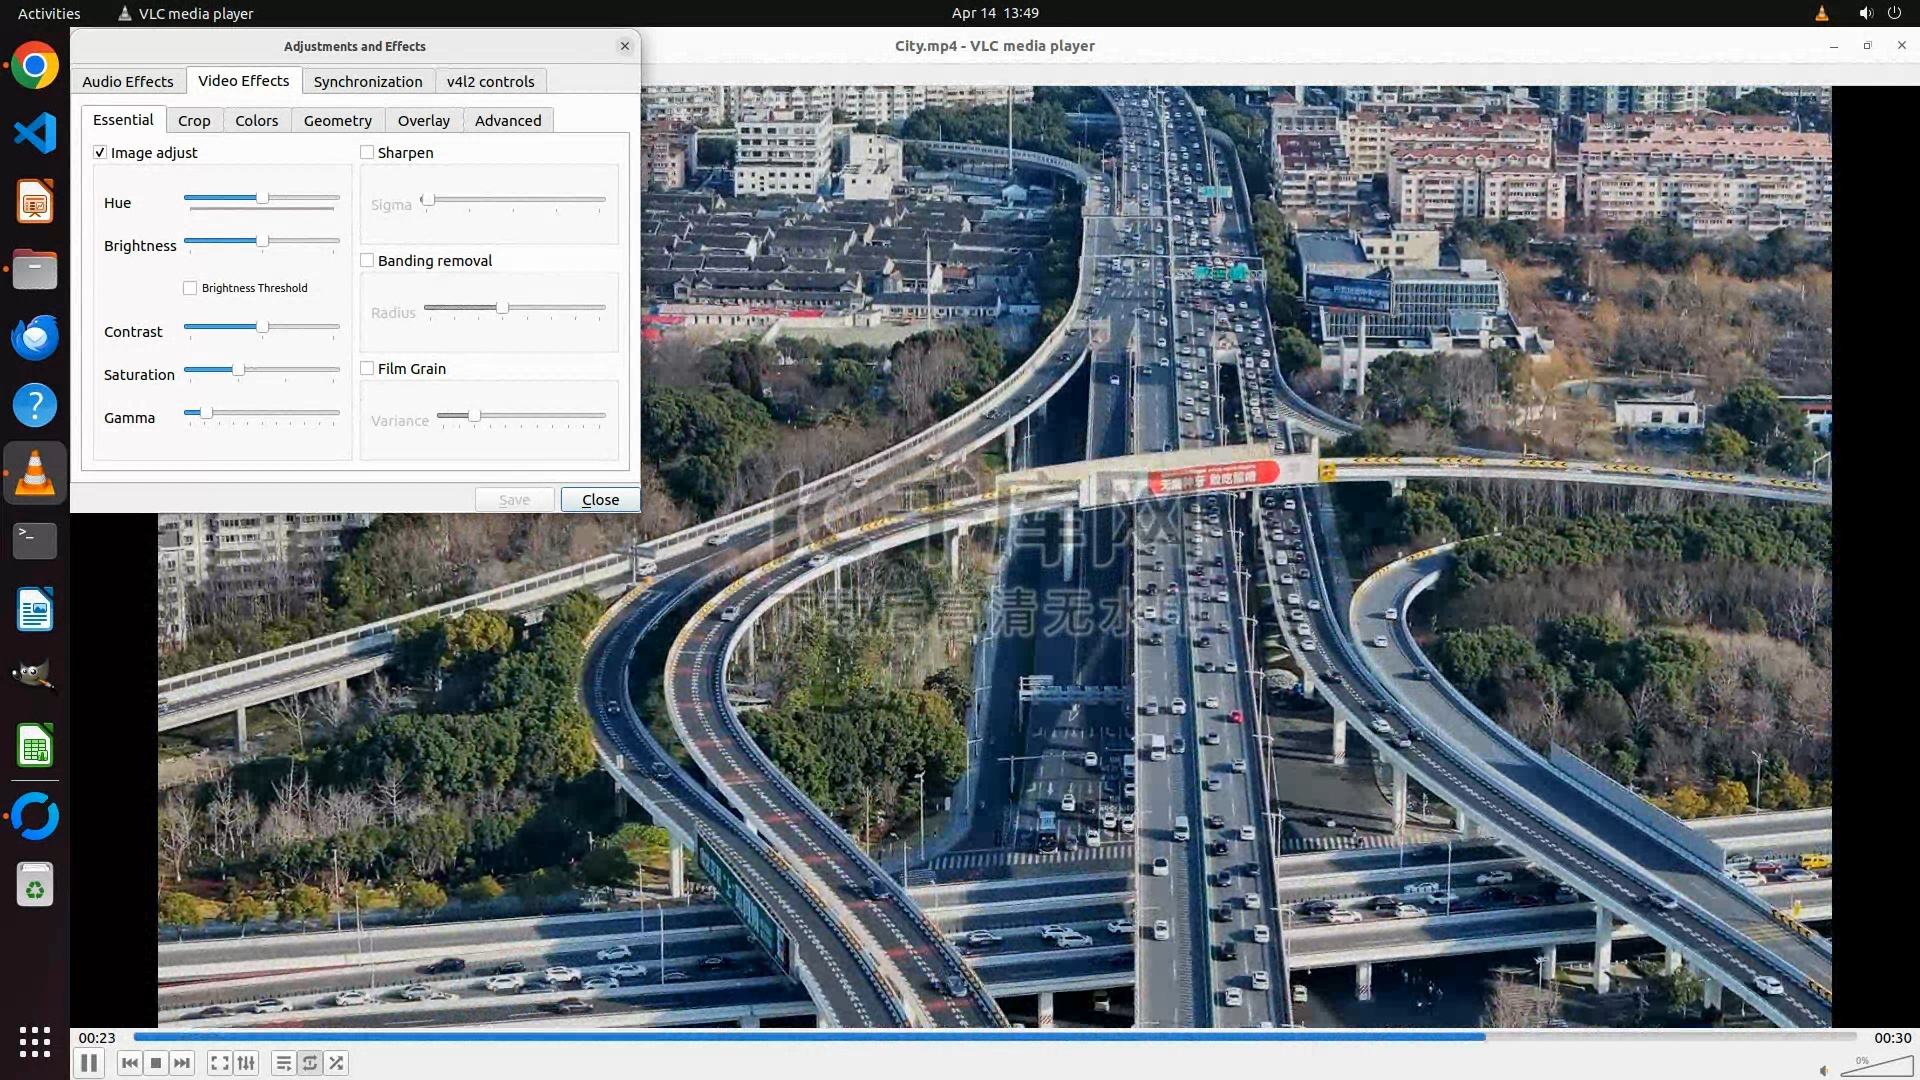1920x1080 pixels.
Task: Stop playback with the stop button
Action: (156, 1063)
